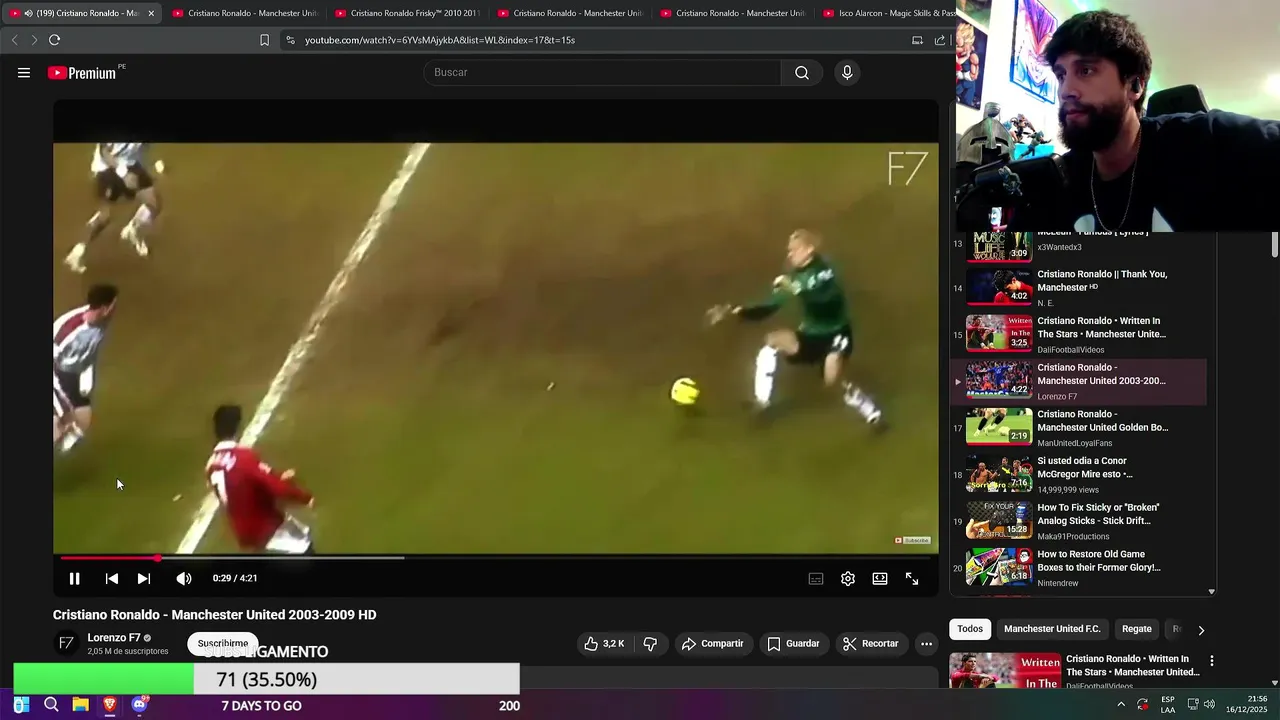Open File Explorer from taskbar

tap(80, 705)
